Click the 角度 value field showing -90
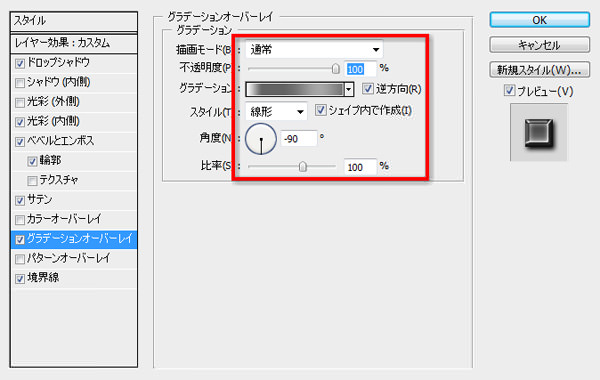 click(299, 139)
